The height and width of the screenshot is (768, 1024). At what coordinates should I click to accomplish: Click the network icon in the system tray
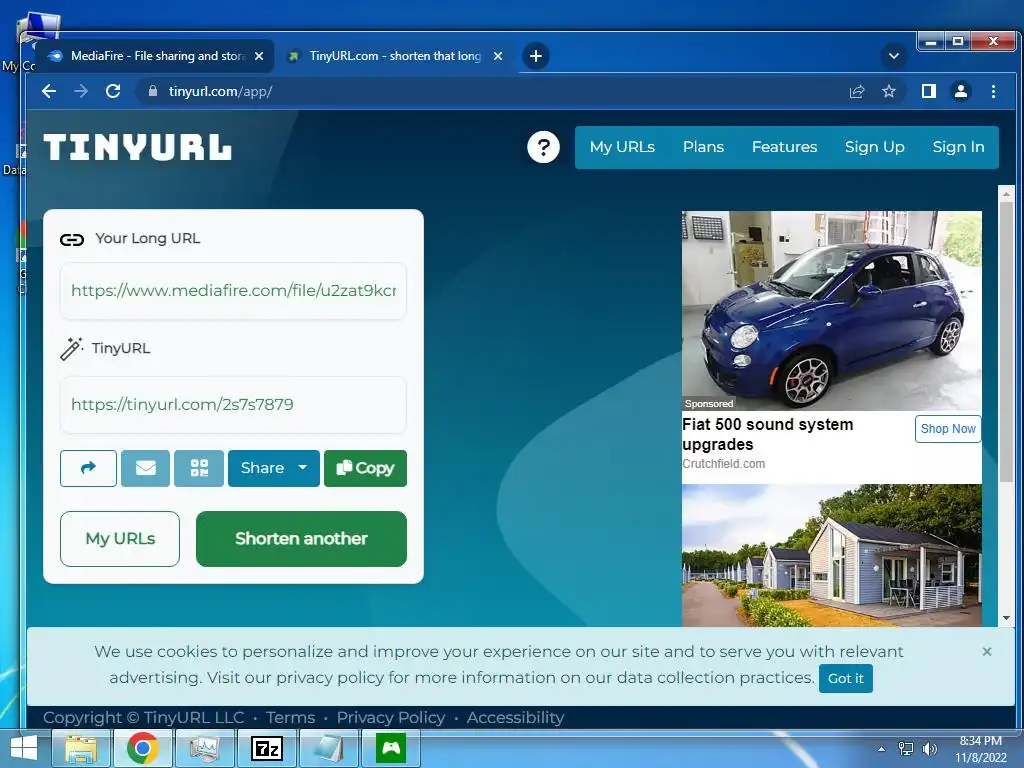906,749
